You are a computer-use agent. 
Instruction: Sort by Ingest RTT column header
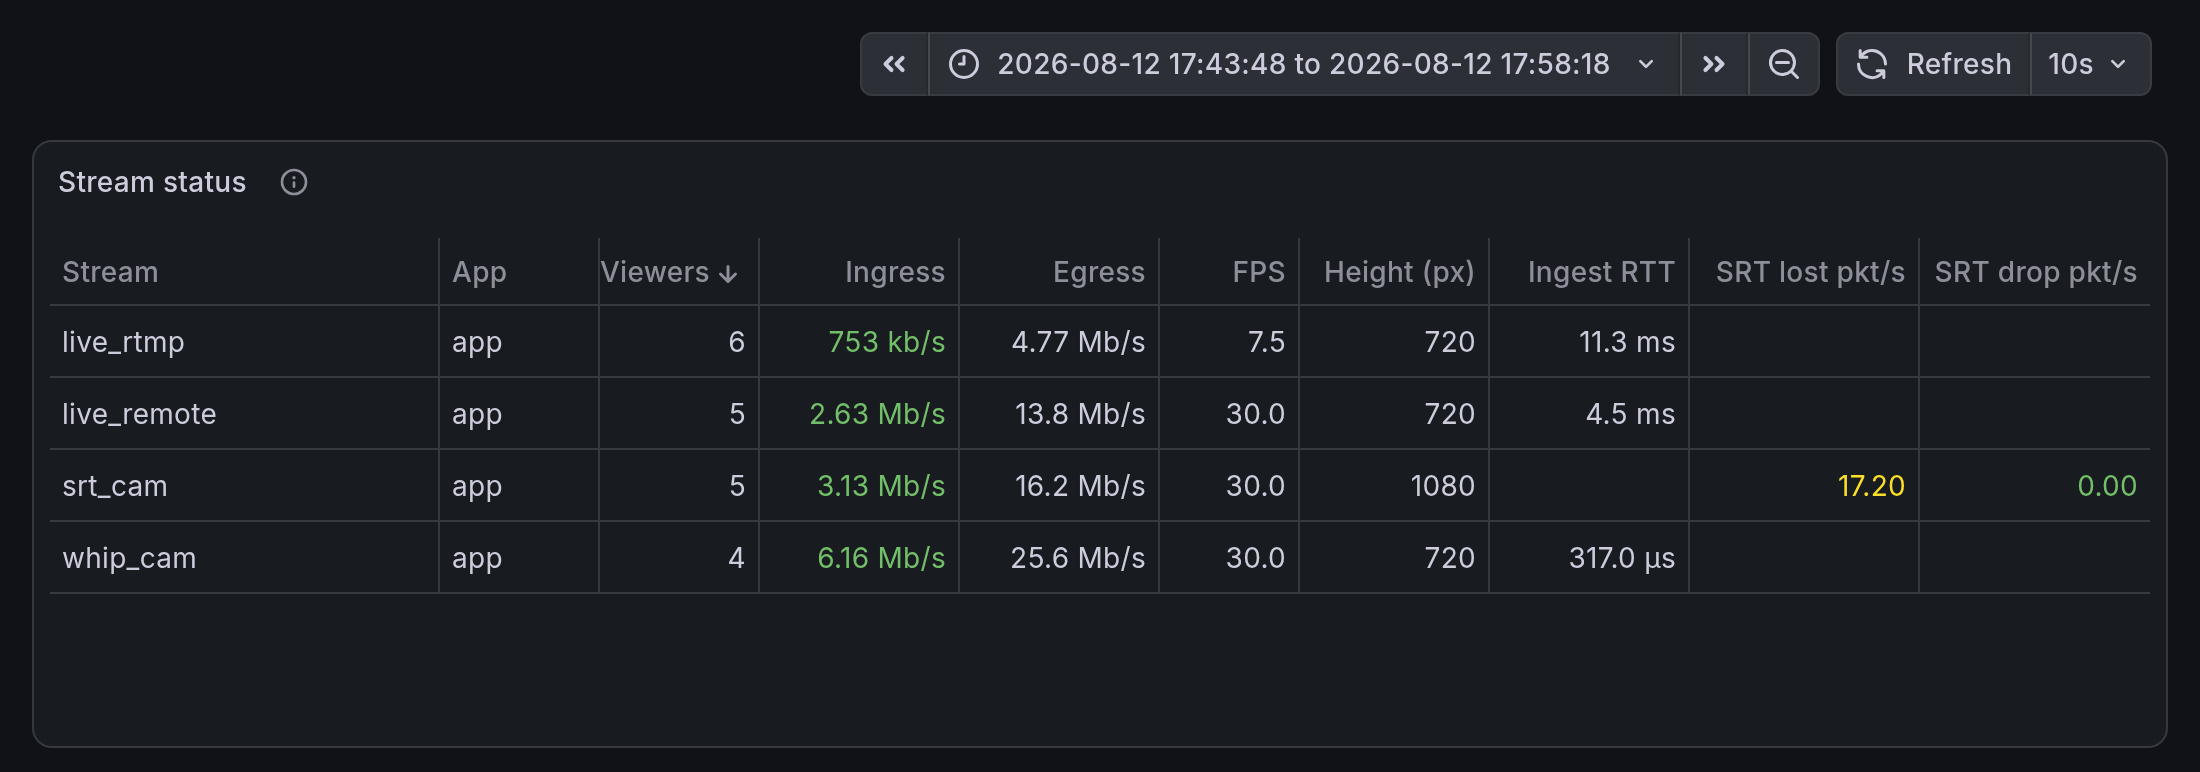coord(1601,272)
